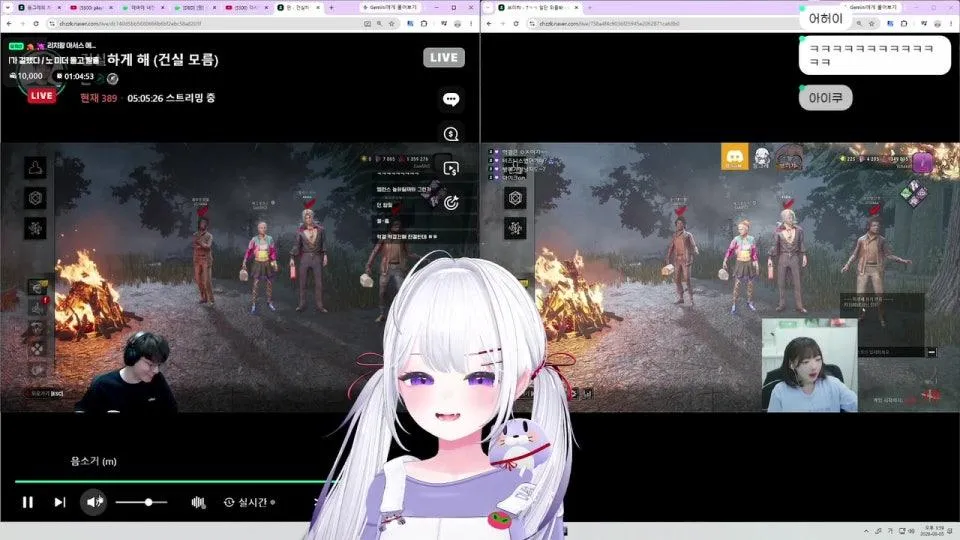
Task: Open extensions puzzle icon in right browser
Action: click(x=904, y=23)
